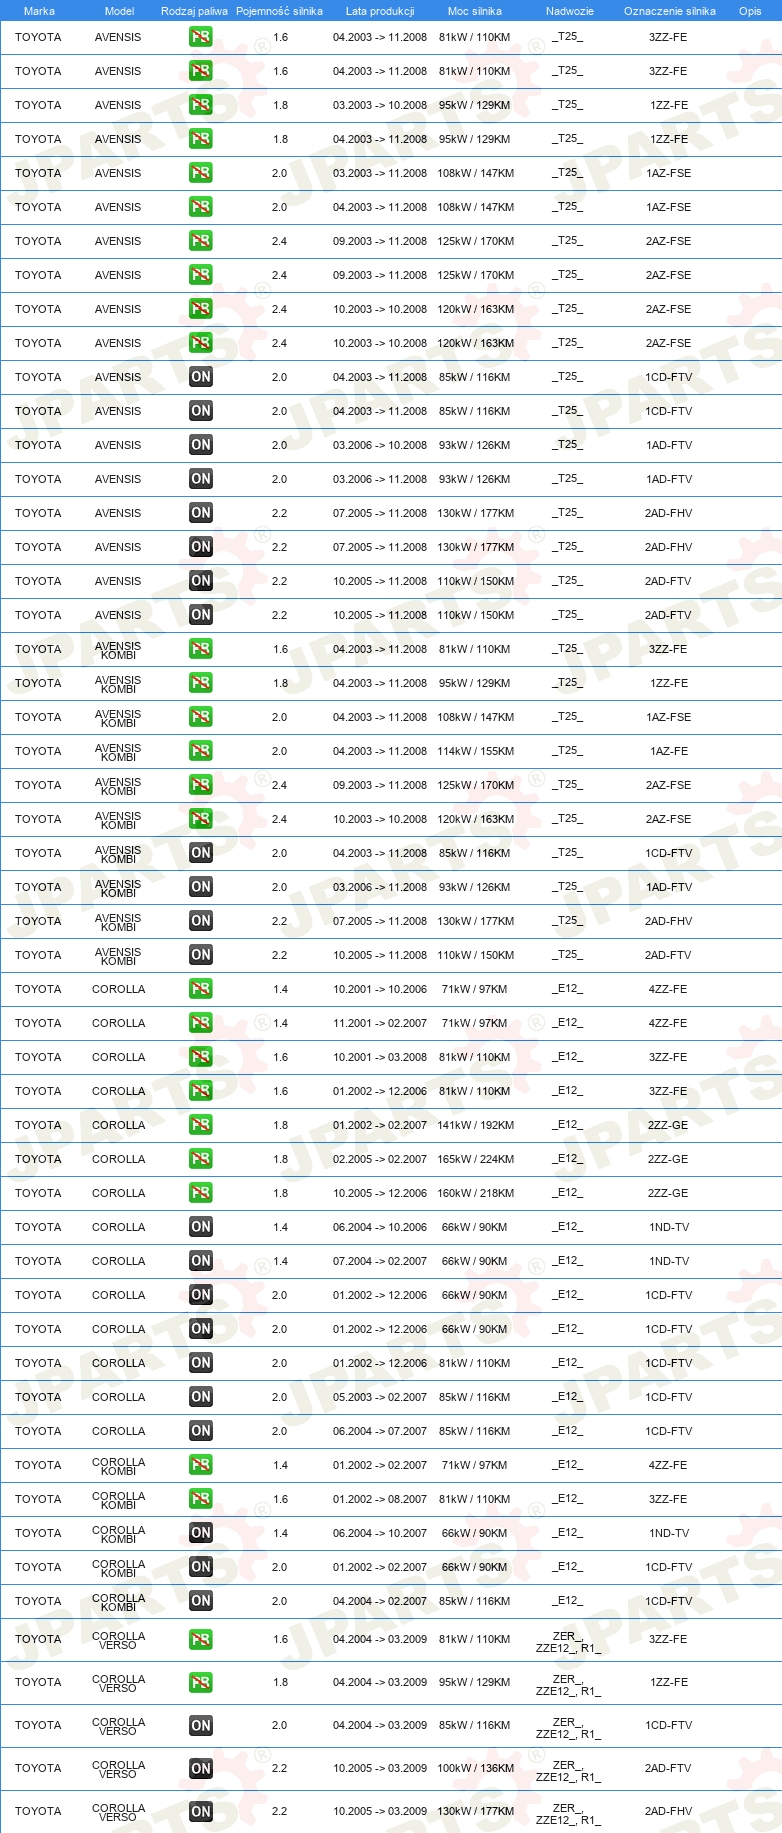Click petrol icon for Corolla 1.8 141kW row
The image size is (782, 1833).
201,1125
